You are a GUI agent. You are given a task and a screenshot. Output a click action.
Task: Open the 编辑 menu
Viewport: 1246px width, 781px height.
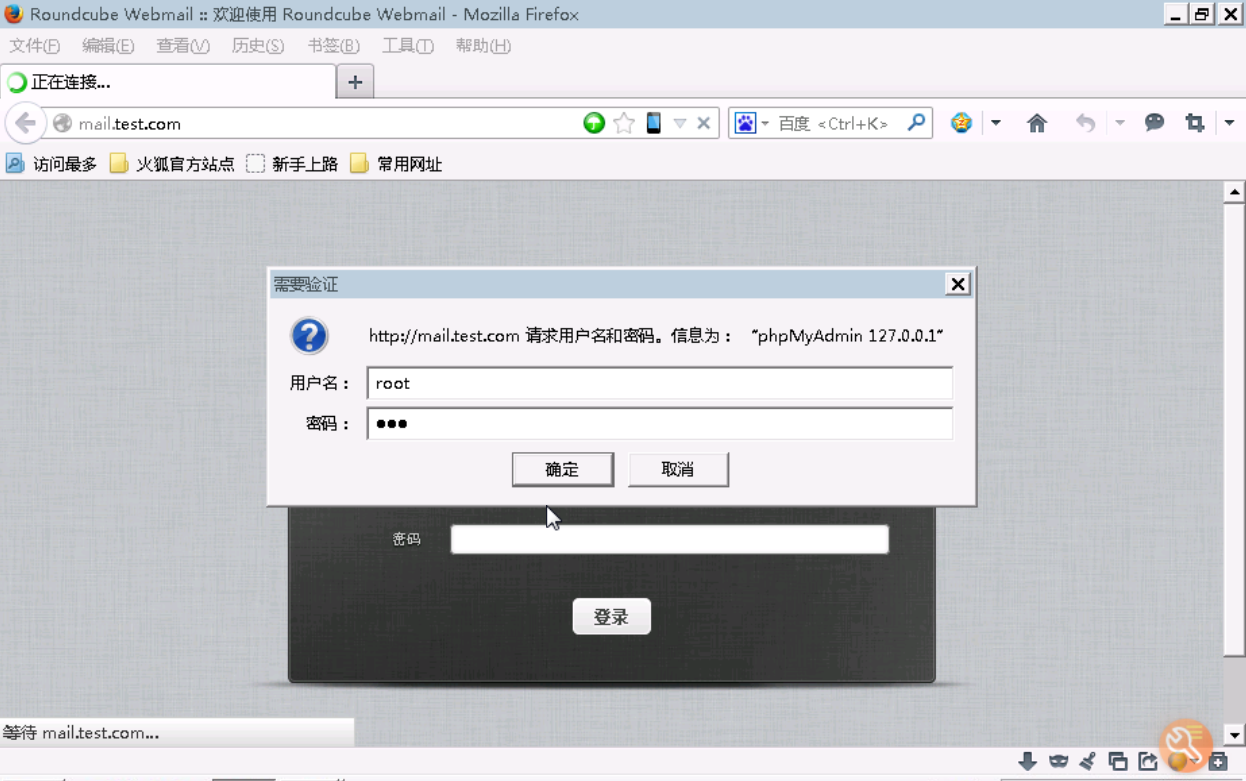(108, 46)
